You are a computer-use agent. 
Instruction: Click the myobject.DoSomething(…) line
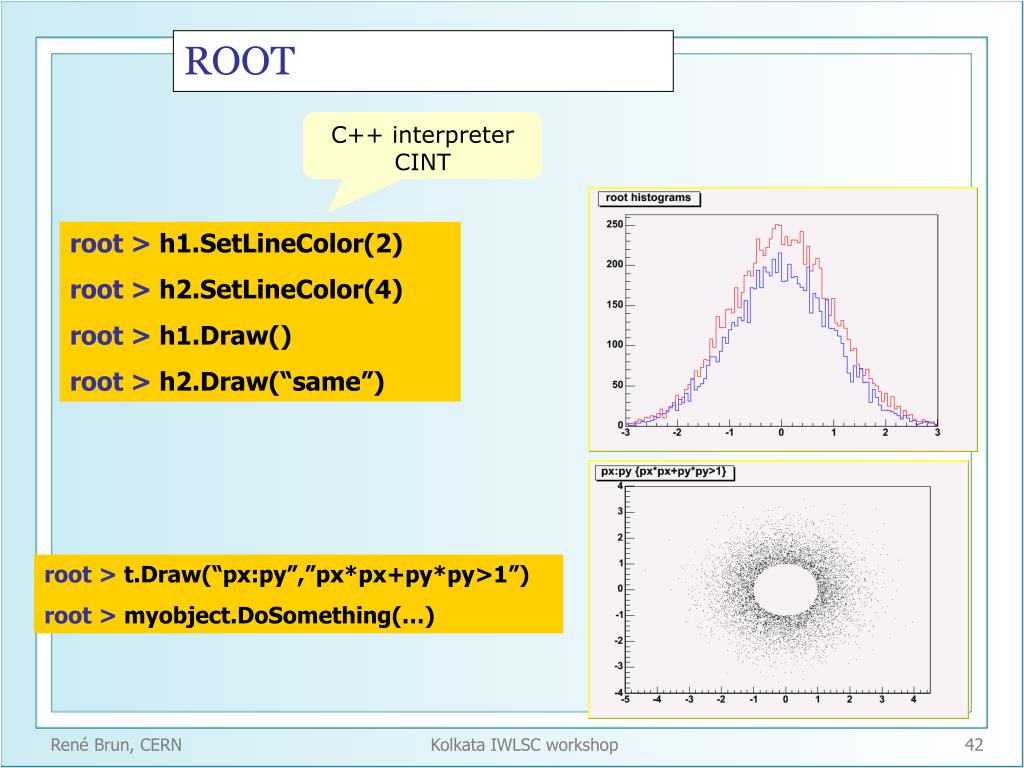tap(239, 615)
